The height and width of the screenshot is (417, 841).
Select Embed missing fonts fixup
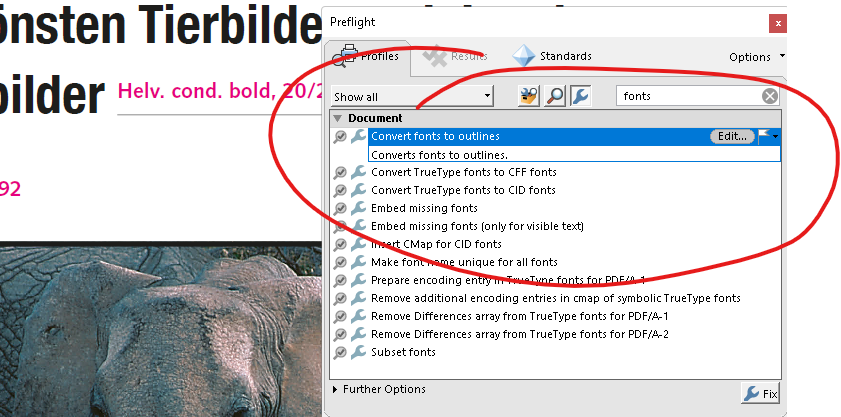[424, 208]
